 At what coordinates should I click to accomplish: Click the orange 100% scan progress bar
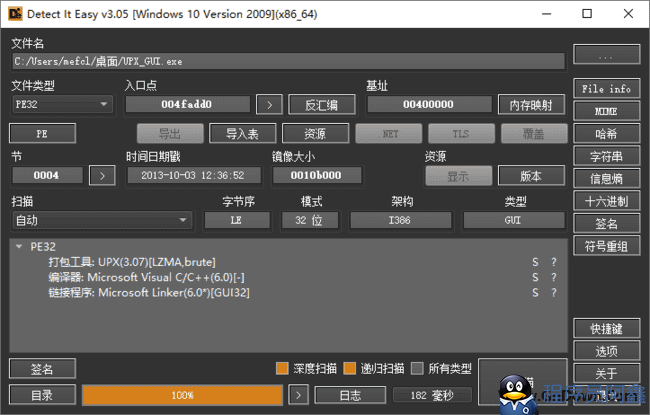pyautogui.click(x=182, y=395)
